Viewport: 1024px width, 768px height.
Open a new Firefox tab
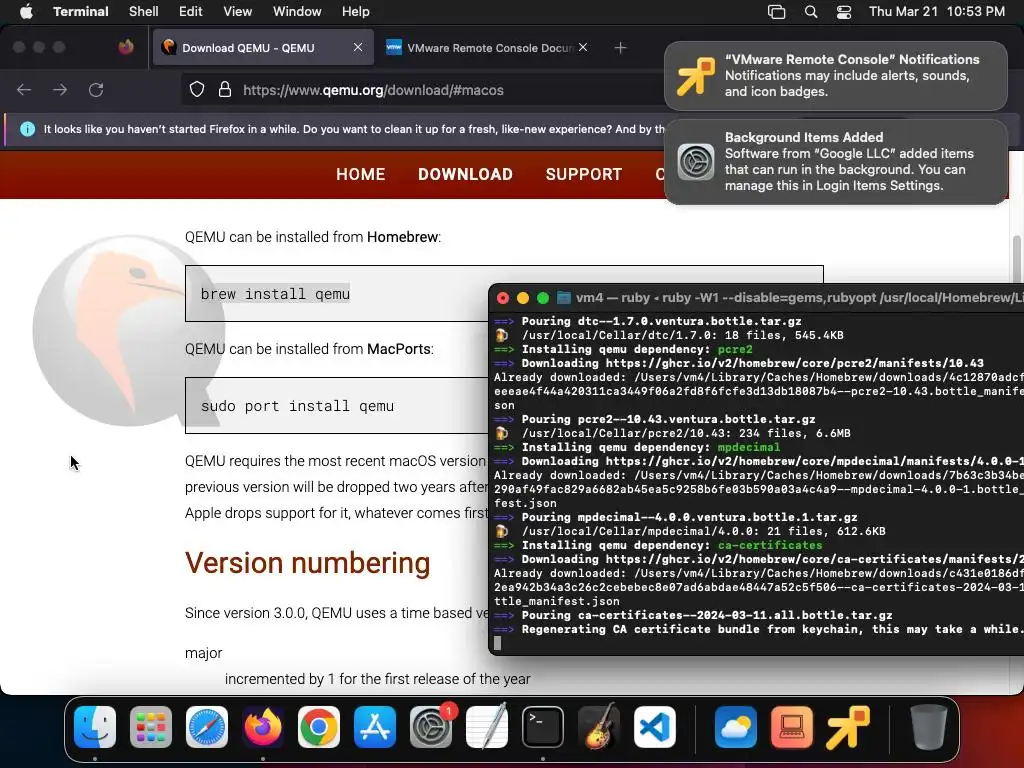pos(620,48)
